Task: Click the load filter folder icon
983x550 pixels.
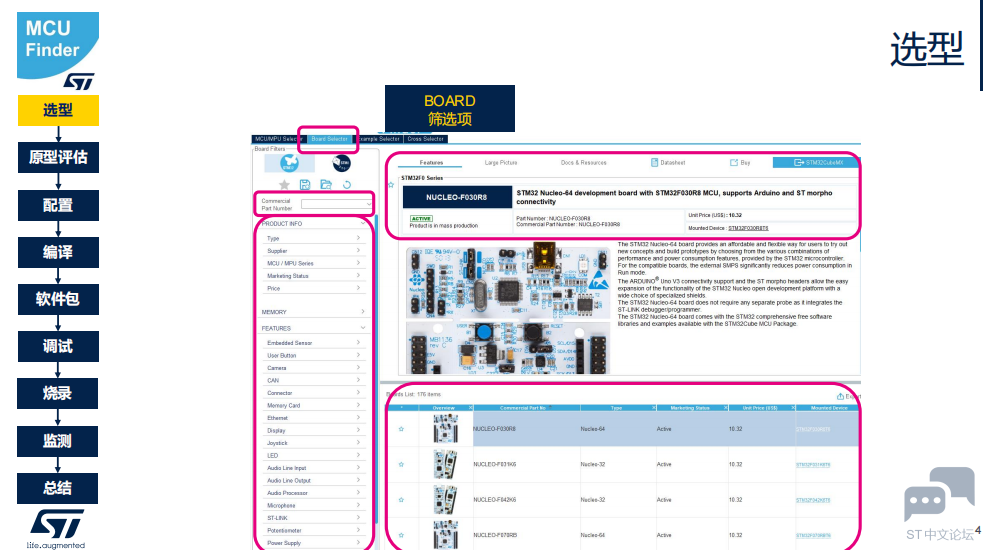Action: tap(326, 184)
